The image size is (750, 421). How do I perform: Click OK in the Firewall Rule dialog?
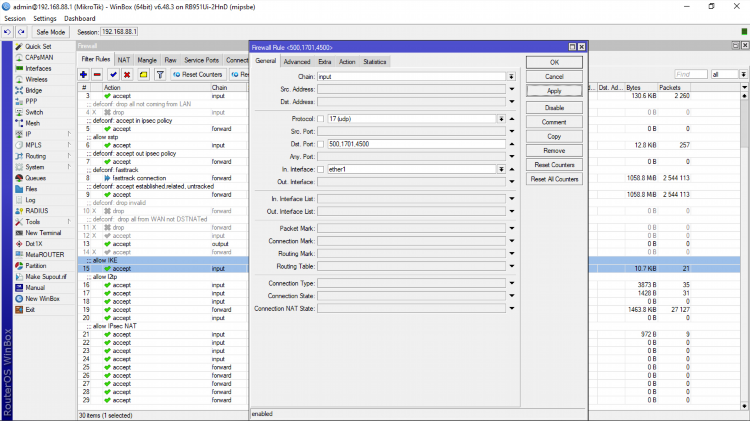pos(554,62)
